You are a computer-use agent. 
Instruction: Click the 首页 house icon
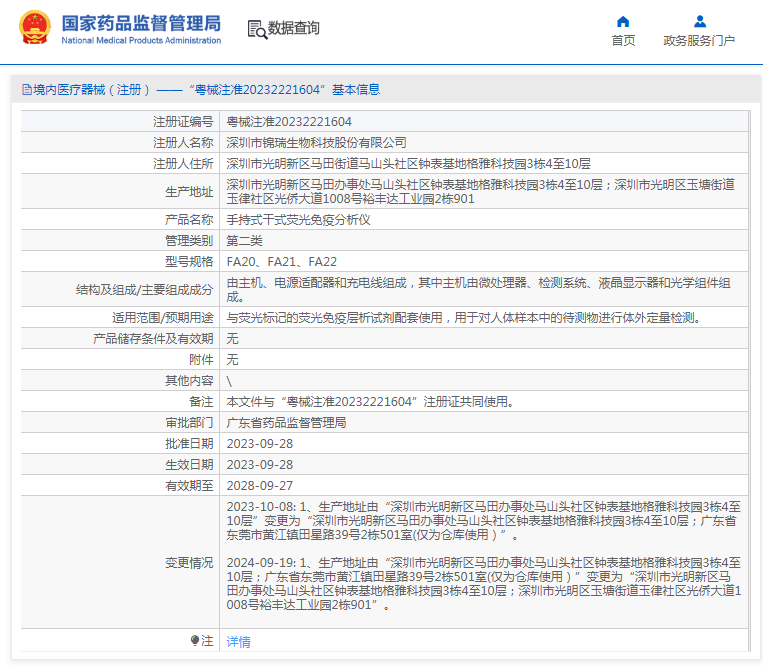[x=623, y=21]
